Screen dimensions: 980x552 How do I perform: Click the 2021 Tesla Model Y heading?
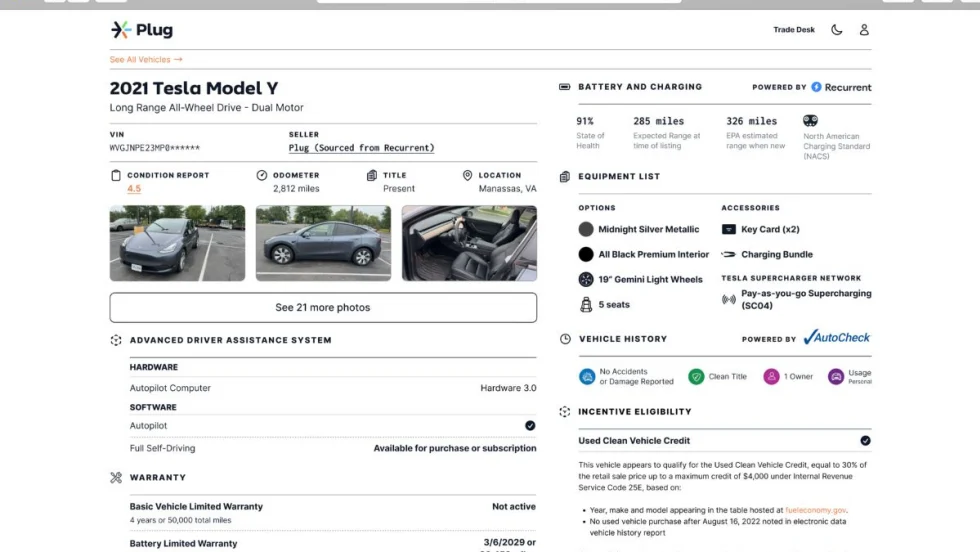tap(194, 88)
